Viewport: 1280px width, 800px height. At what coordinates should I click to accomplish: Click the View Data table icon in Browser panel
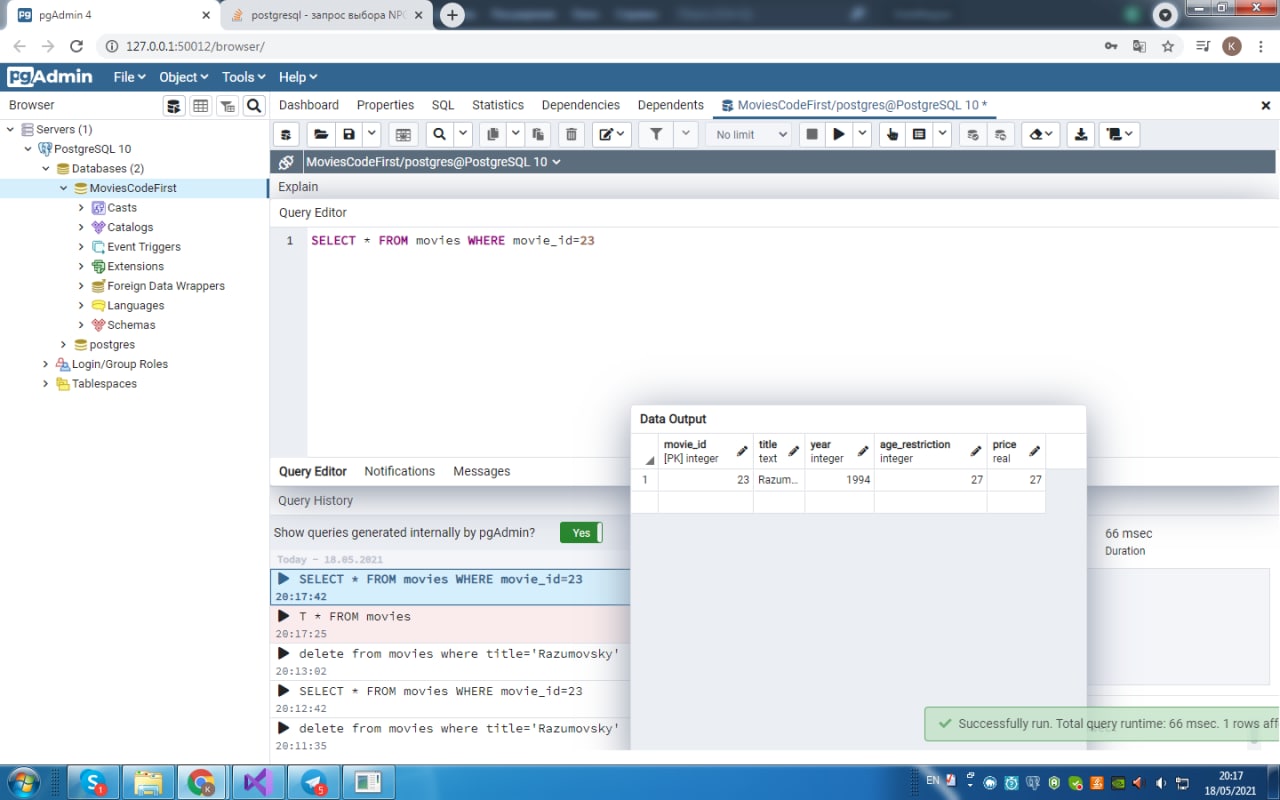(x=201, y=106)
